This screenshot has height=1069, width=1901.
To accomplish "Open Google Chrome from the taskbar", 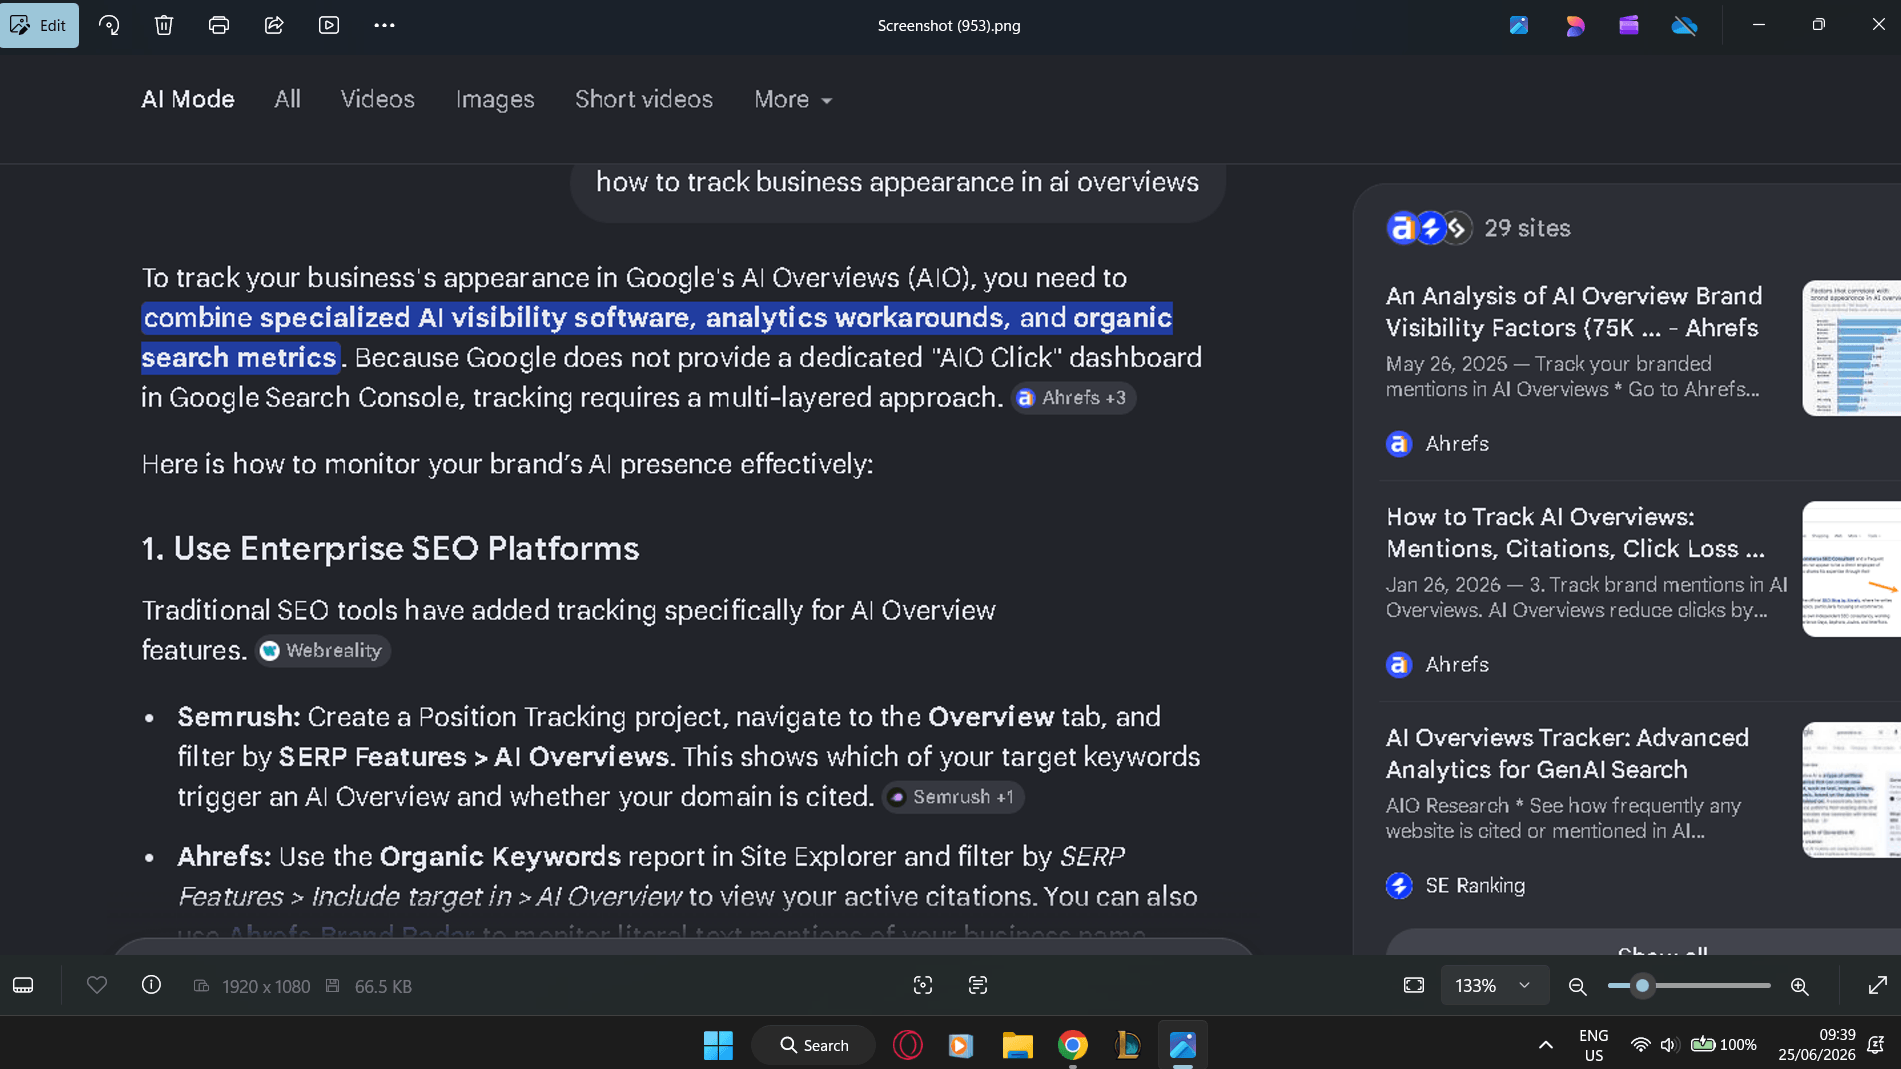I will [1073, 1045].
